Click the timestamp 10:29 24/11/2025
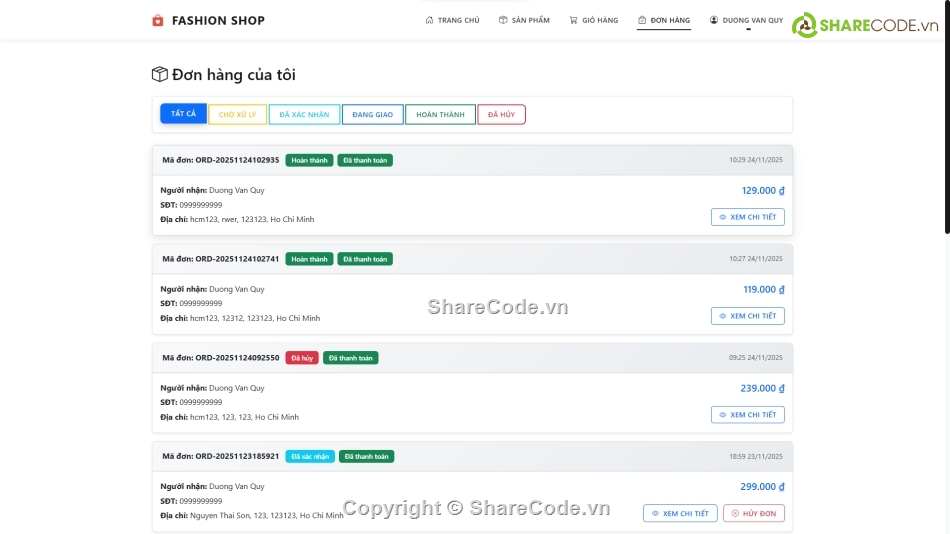Image resolution: width=950 pixels, height=534 pixels. pyautogui.click(x=756, y=160)
